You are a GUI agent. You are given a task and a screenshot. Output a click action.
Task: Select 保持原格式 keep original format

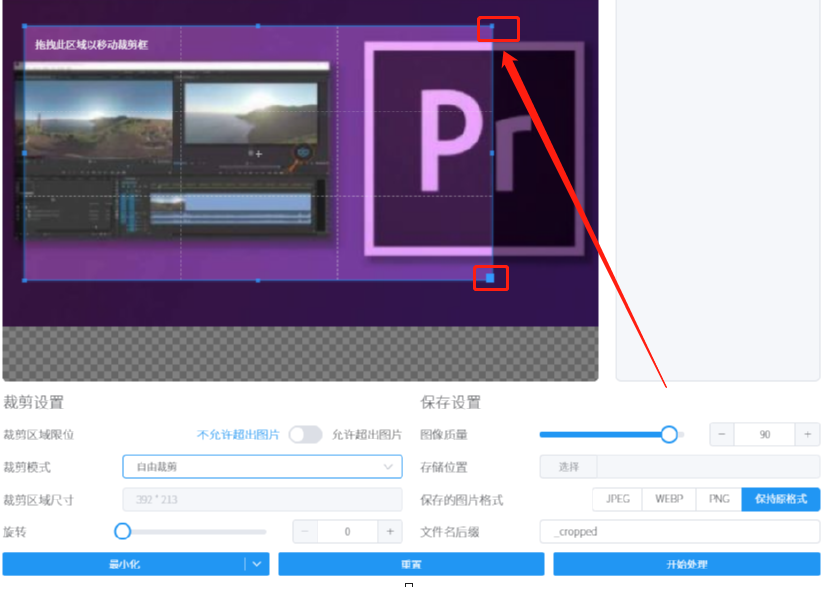(781, 499)
